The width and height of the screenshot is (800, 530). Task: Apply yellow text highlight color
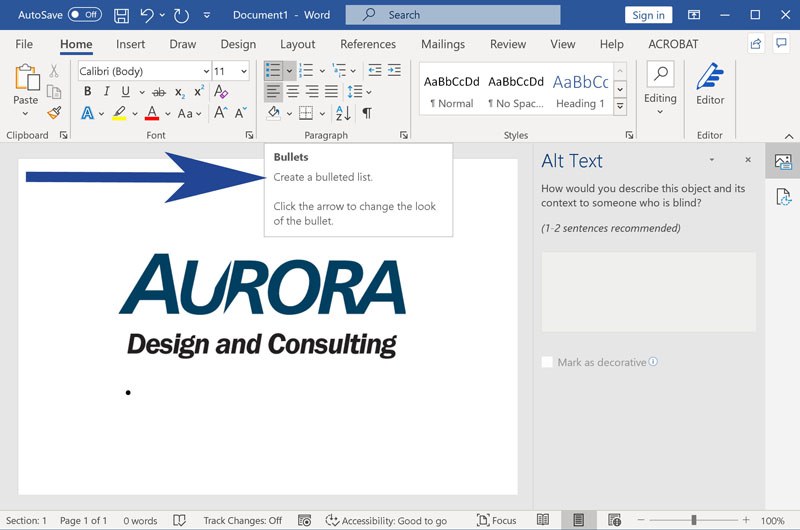pos(119,113)
